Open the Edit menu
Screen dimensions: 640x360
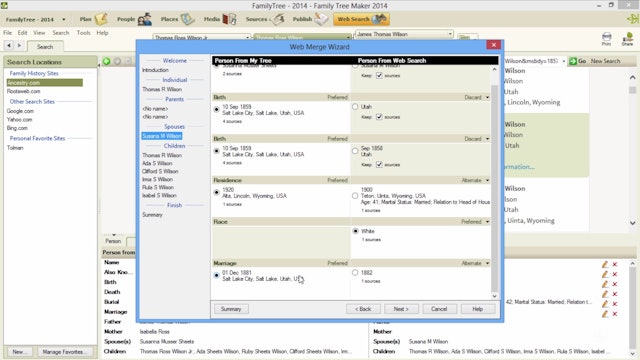pos(22,33)
